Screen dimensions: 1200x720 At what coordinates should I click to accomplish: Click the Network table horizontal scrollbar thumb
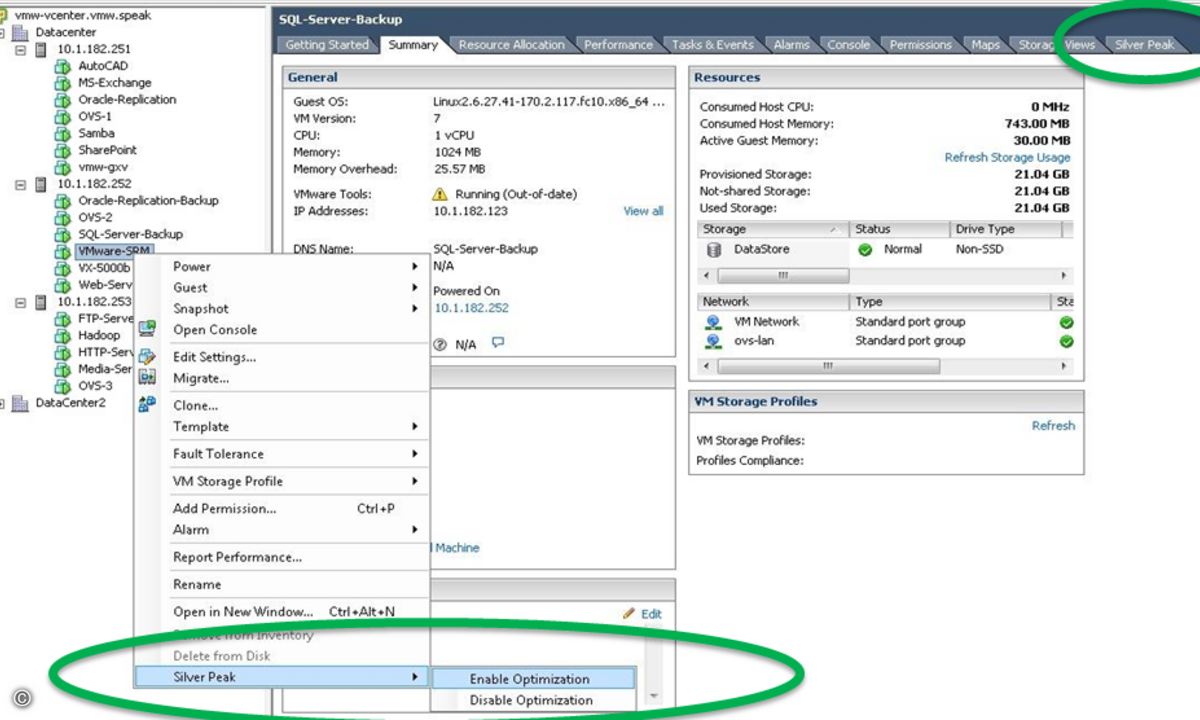click(828, 367)
